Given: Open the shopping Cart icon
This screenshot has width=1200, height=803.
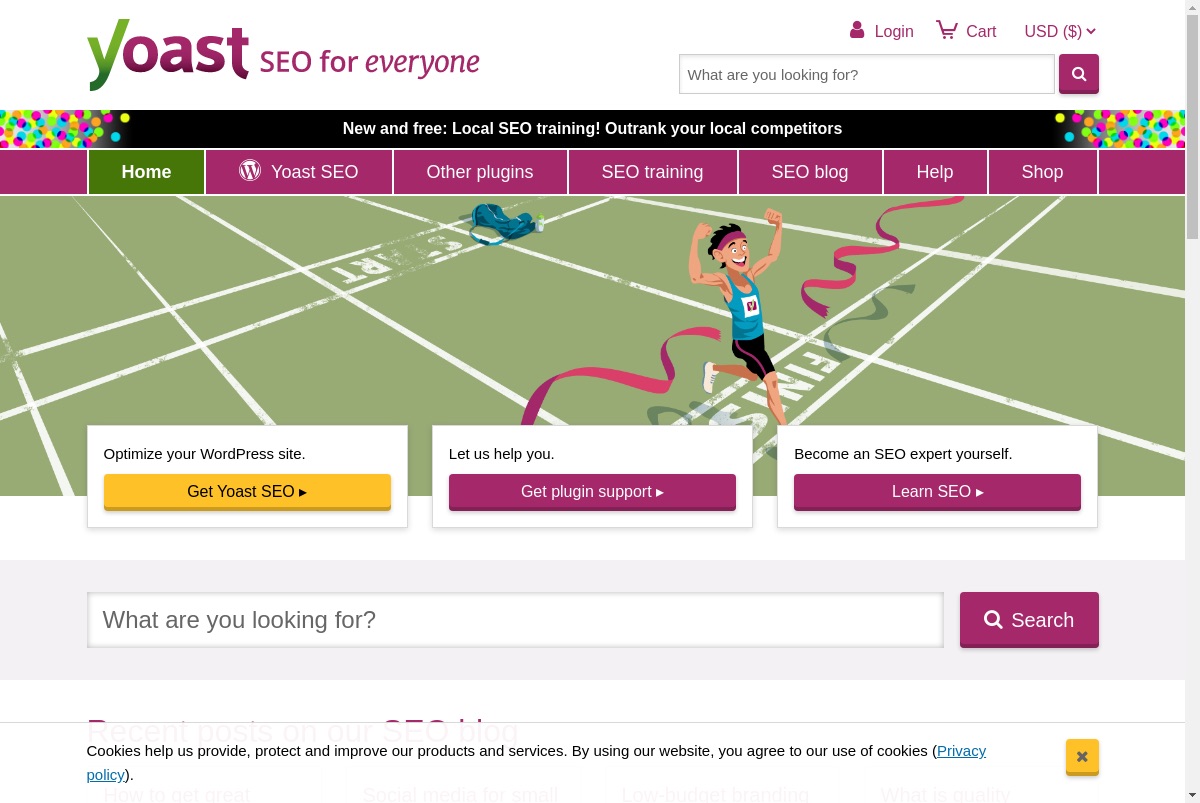Looking at the screenshot, I should [x=946, y=30].
